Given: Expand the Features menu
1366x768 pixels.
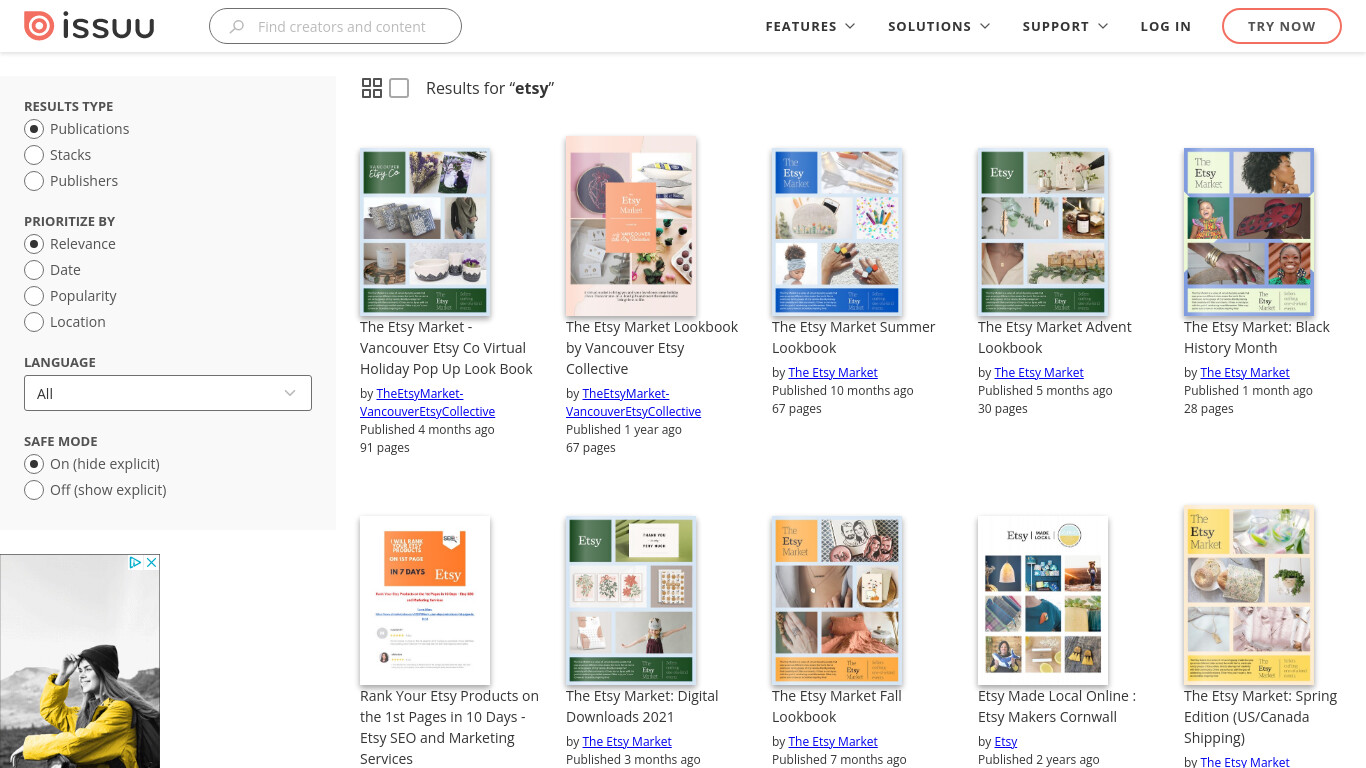Looking at the screenshot, I should click(x=810, y=26).
